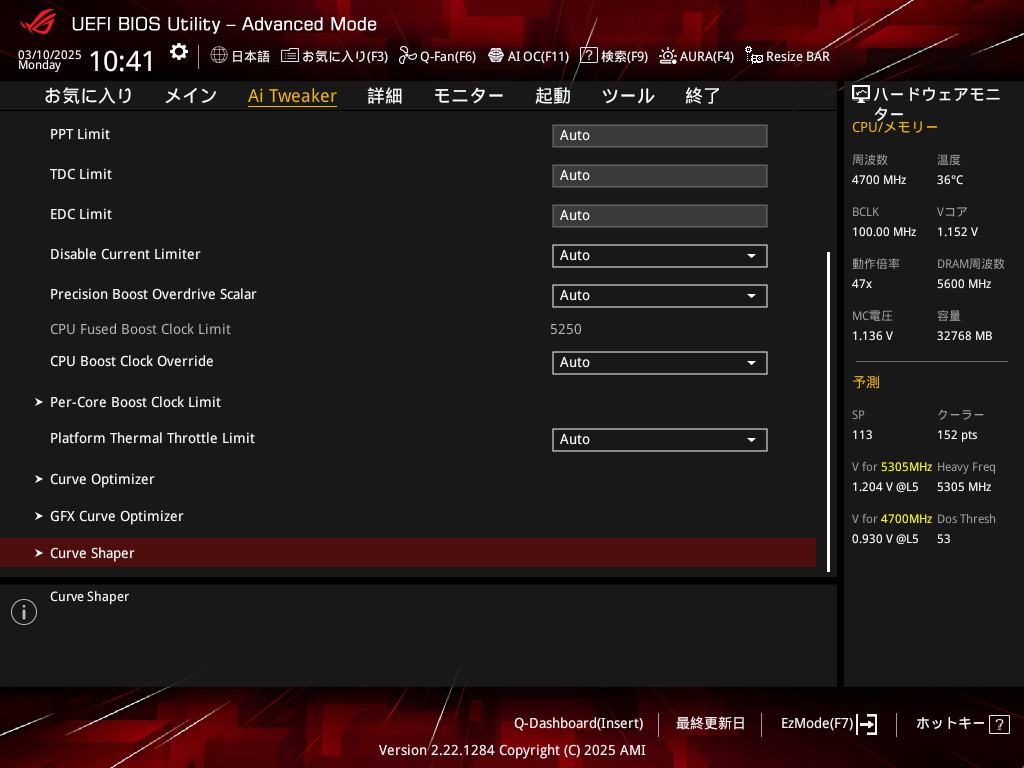Toggle Resize BAR icon

[754, 56]
